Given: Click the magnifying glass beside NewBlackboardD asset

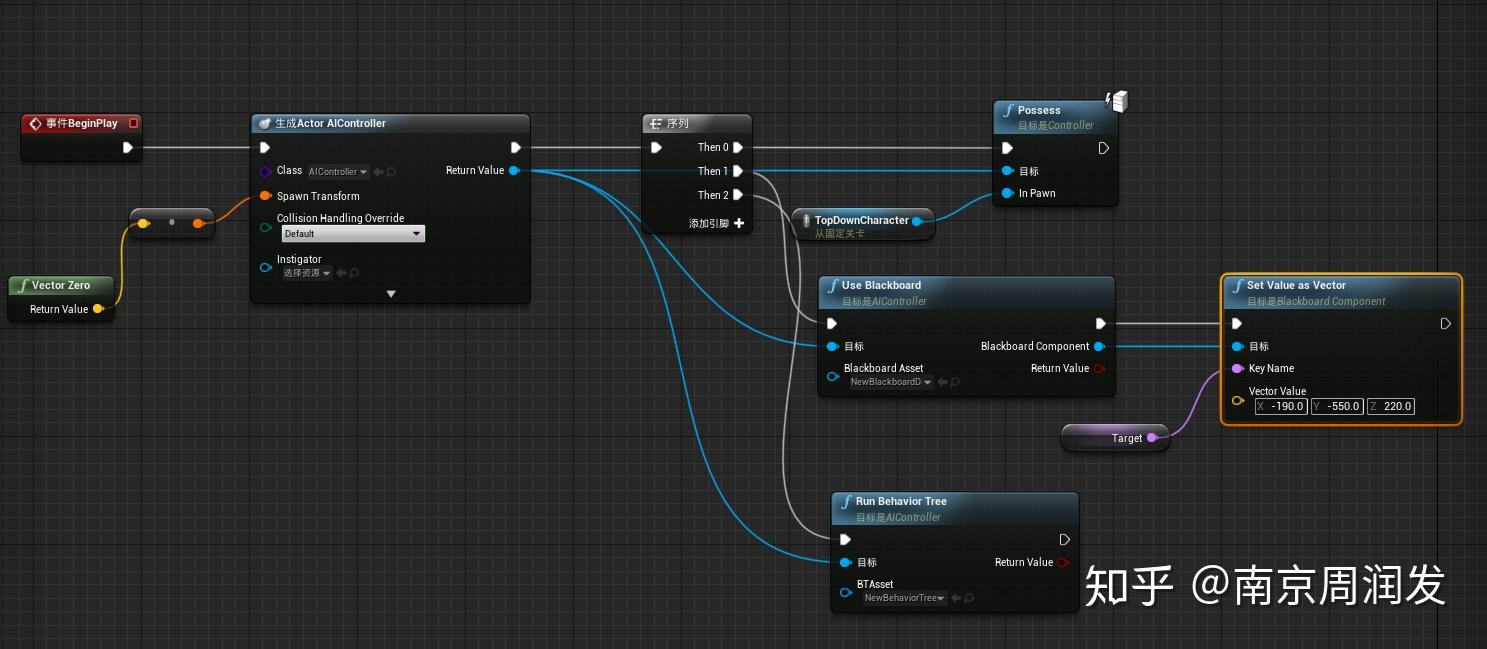Looking at the screenshot, I should click(953, 381).
